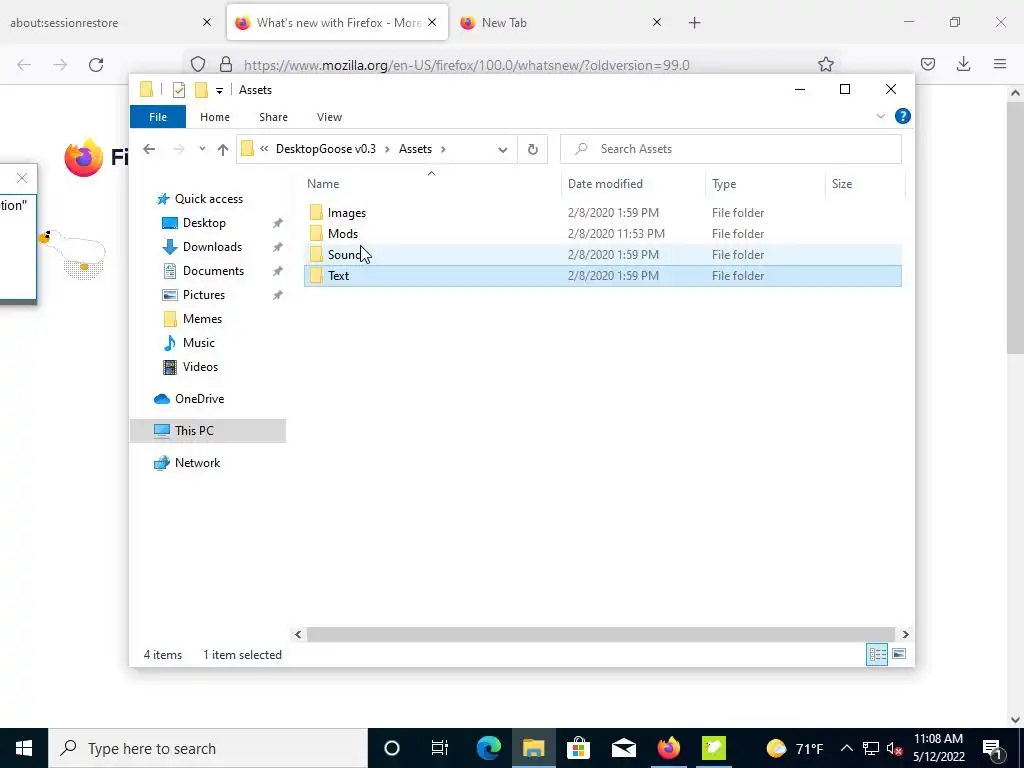Refresh the Assets folder view
Image resolution: width=1024 pixels, height=768 pixels.
click(x=533, y=149)
